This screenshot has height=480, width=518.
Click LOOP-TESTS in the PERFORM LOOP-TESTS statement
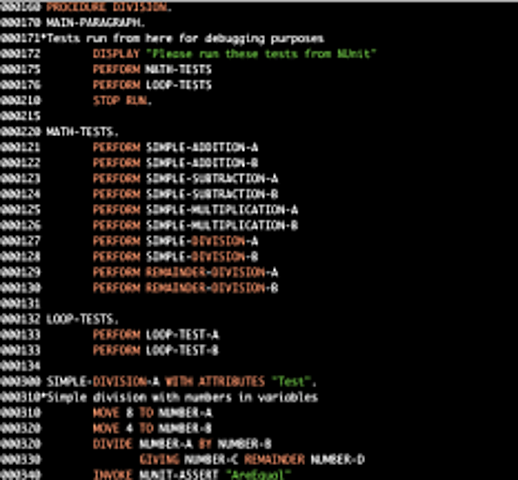coord(179,85)
